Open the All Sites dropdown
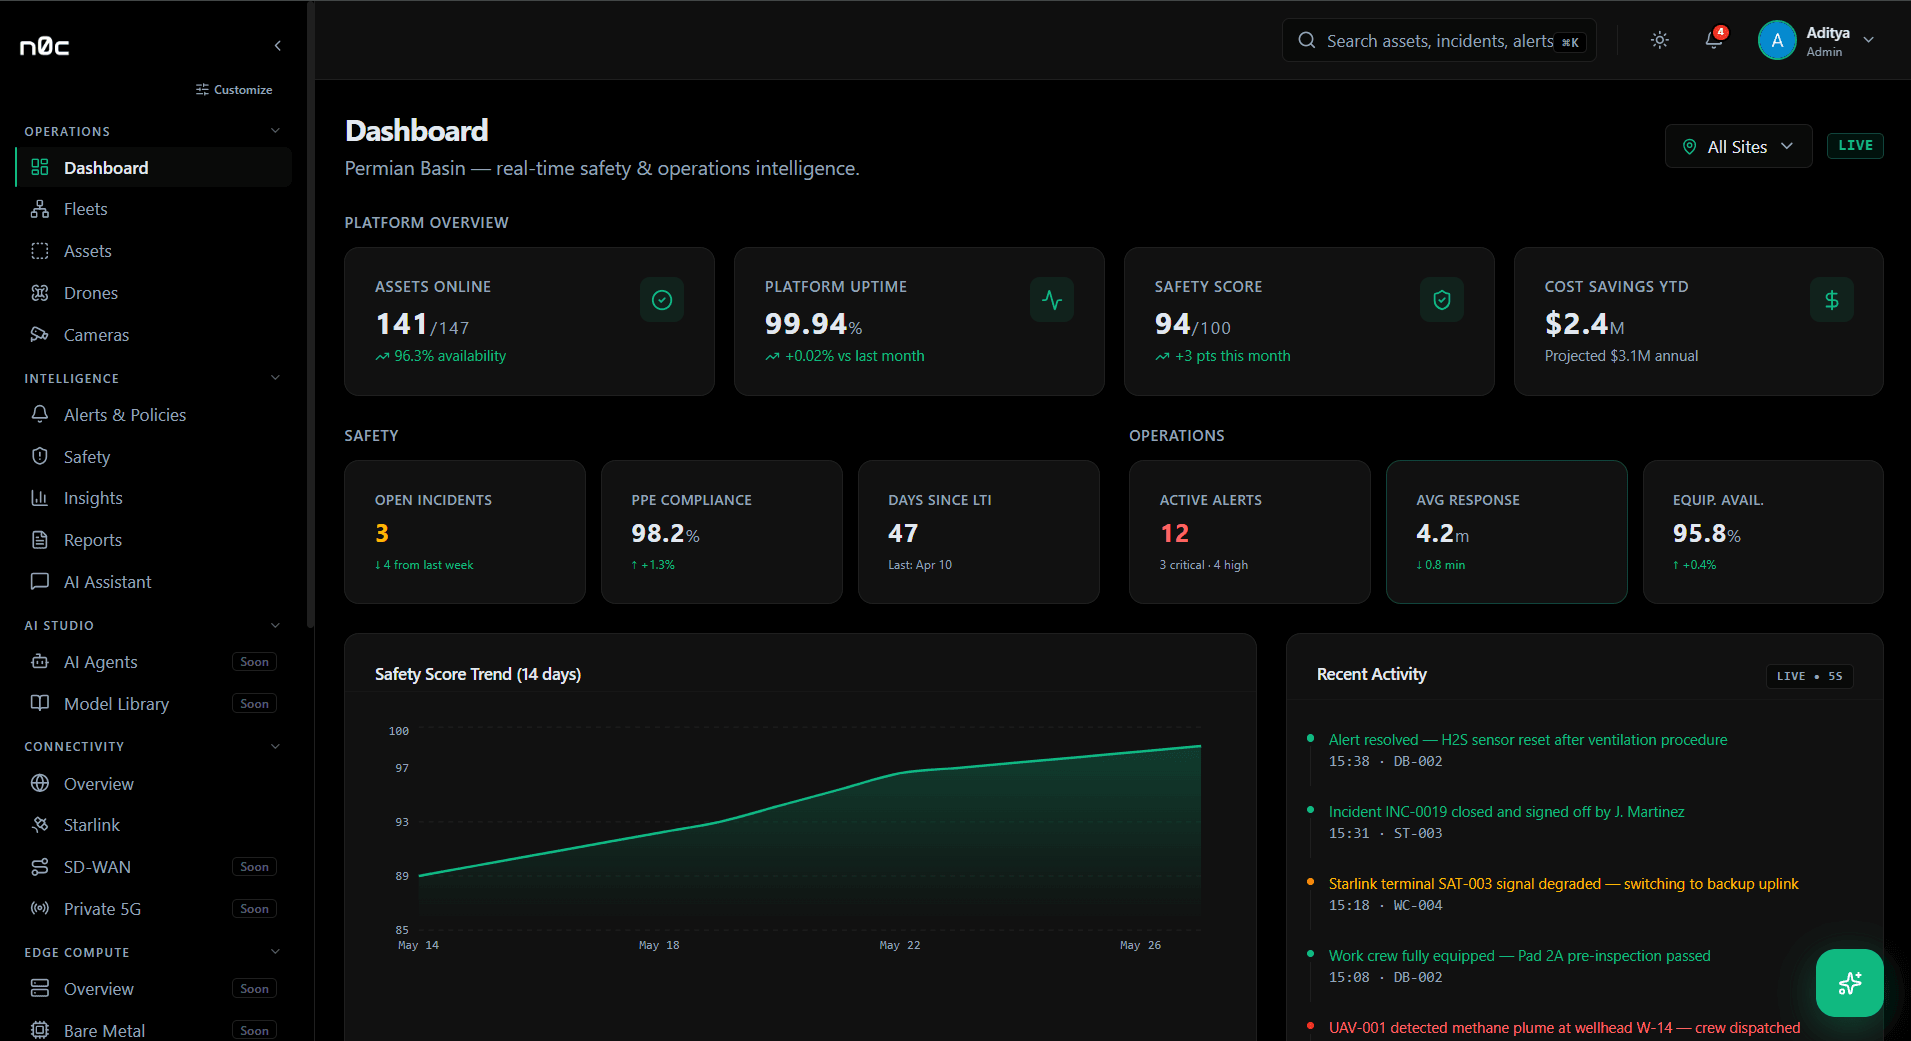The width and height of the screenshot is (1911, 1041). [x=1738, y=146]
